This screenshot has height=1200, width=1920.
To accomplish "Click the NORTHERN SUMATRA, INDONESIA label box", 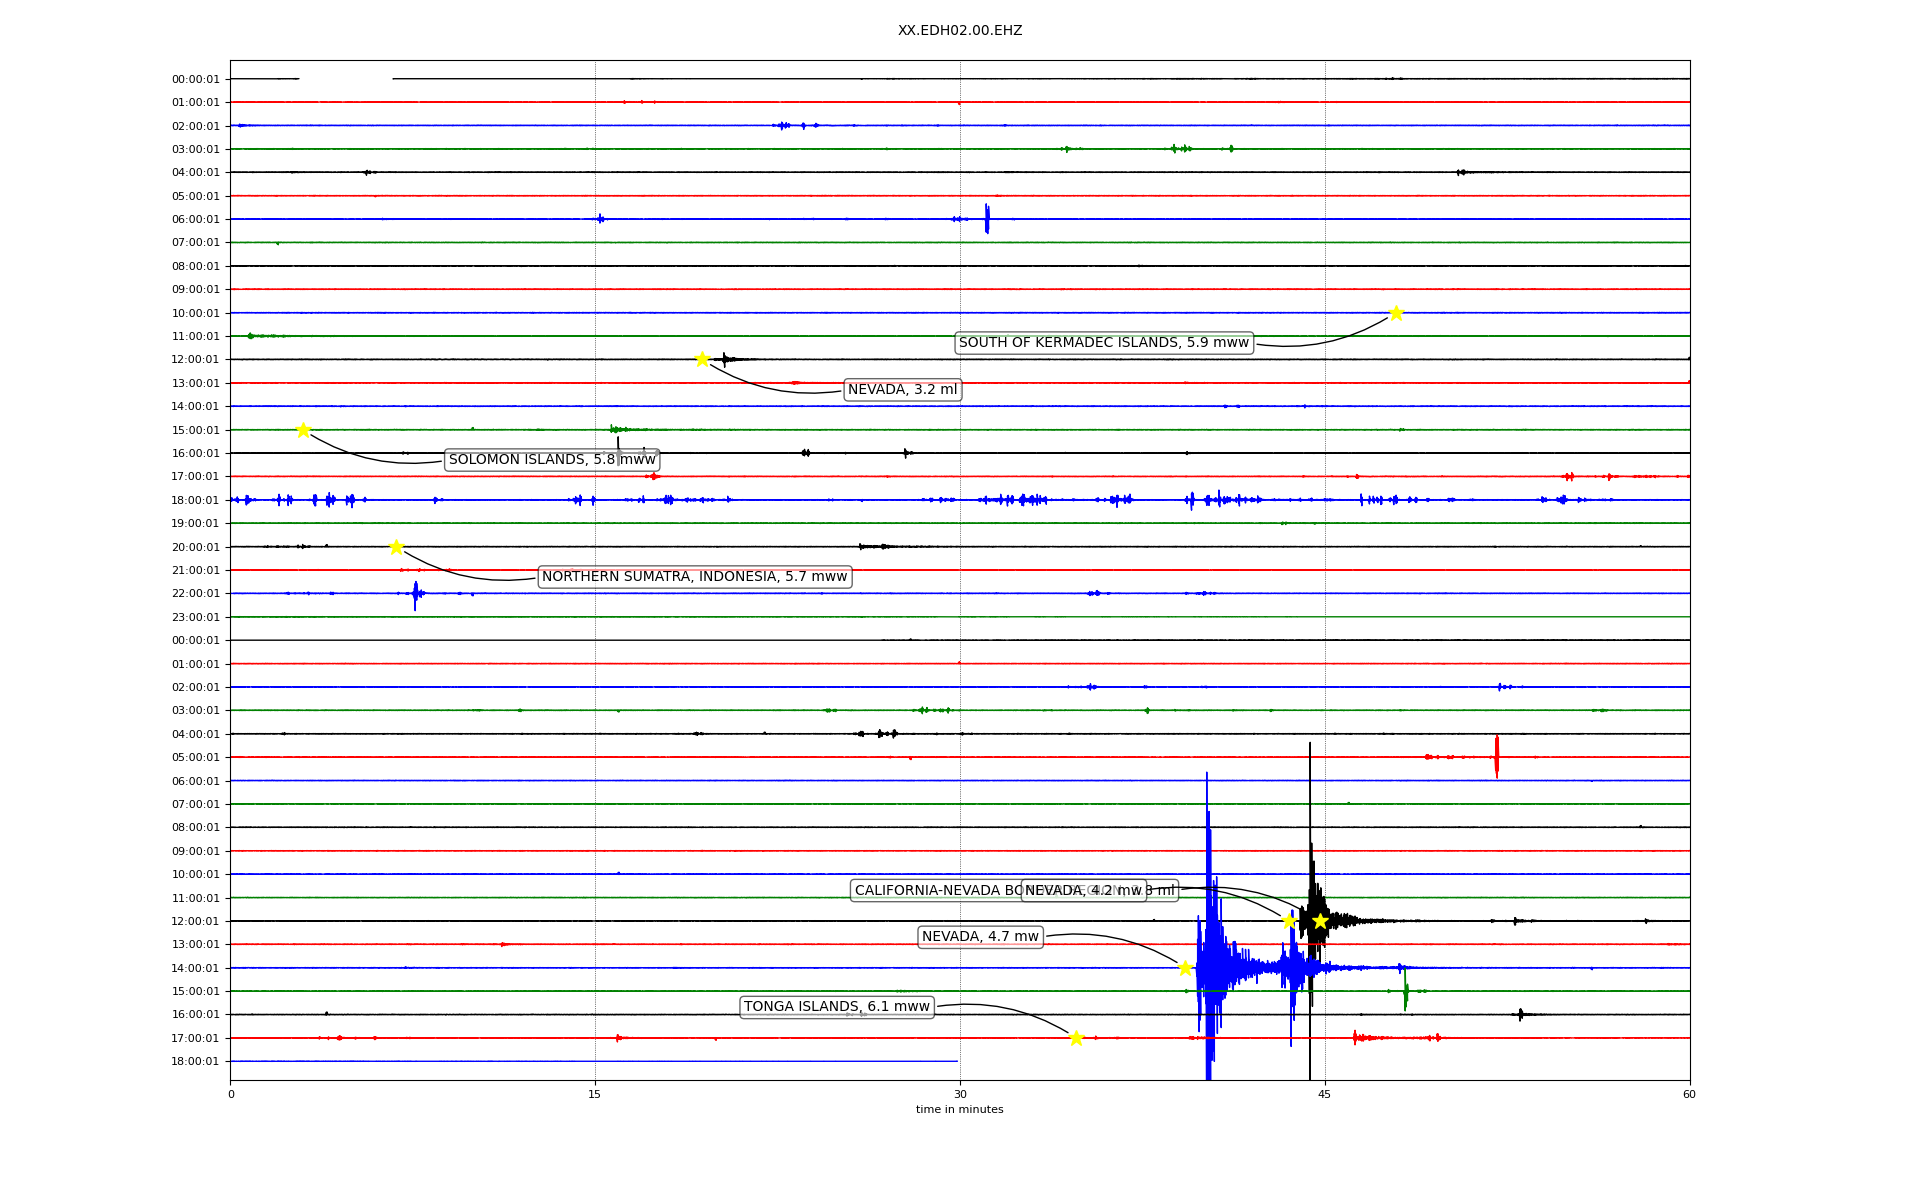I will 694,577.
